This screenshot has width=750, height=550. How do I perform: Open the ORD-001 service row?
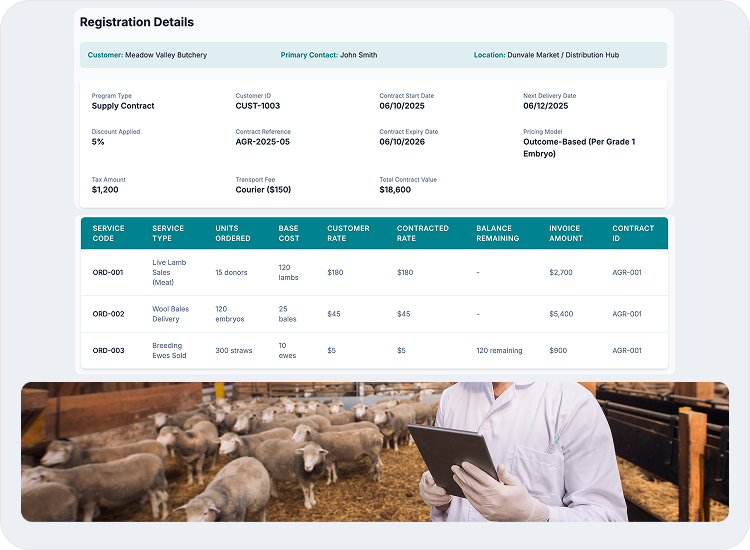click(108, 272)
